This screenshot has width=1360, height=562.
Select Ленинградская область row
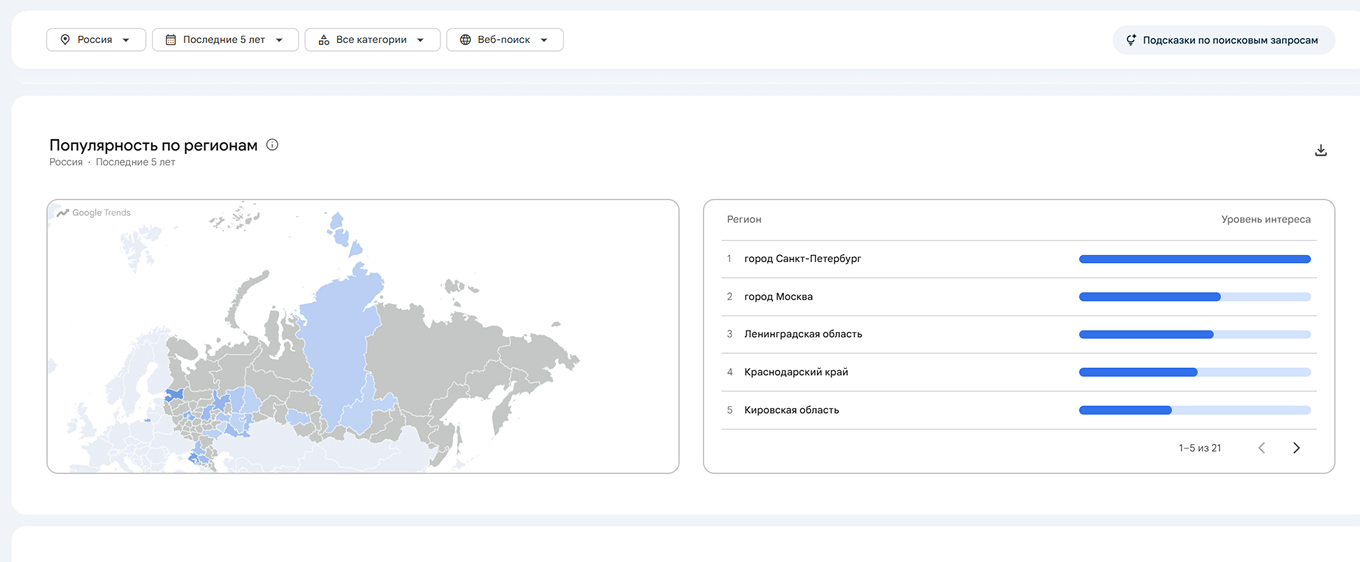pos(1019,334)
